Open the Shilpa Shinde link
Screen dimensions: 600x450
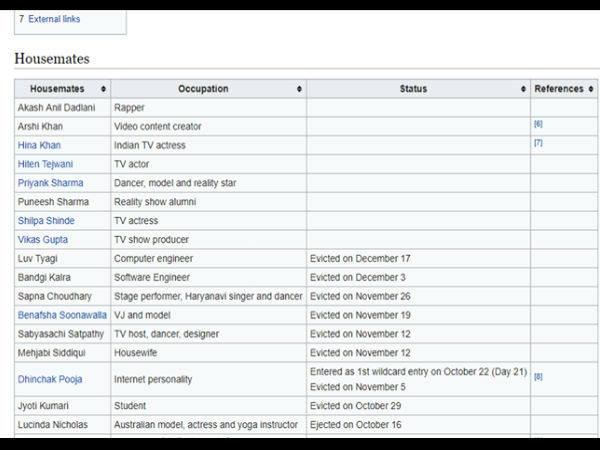[46, 221]
